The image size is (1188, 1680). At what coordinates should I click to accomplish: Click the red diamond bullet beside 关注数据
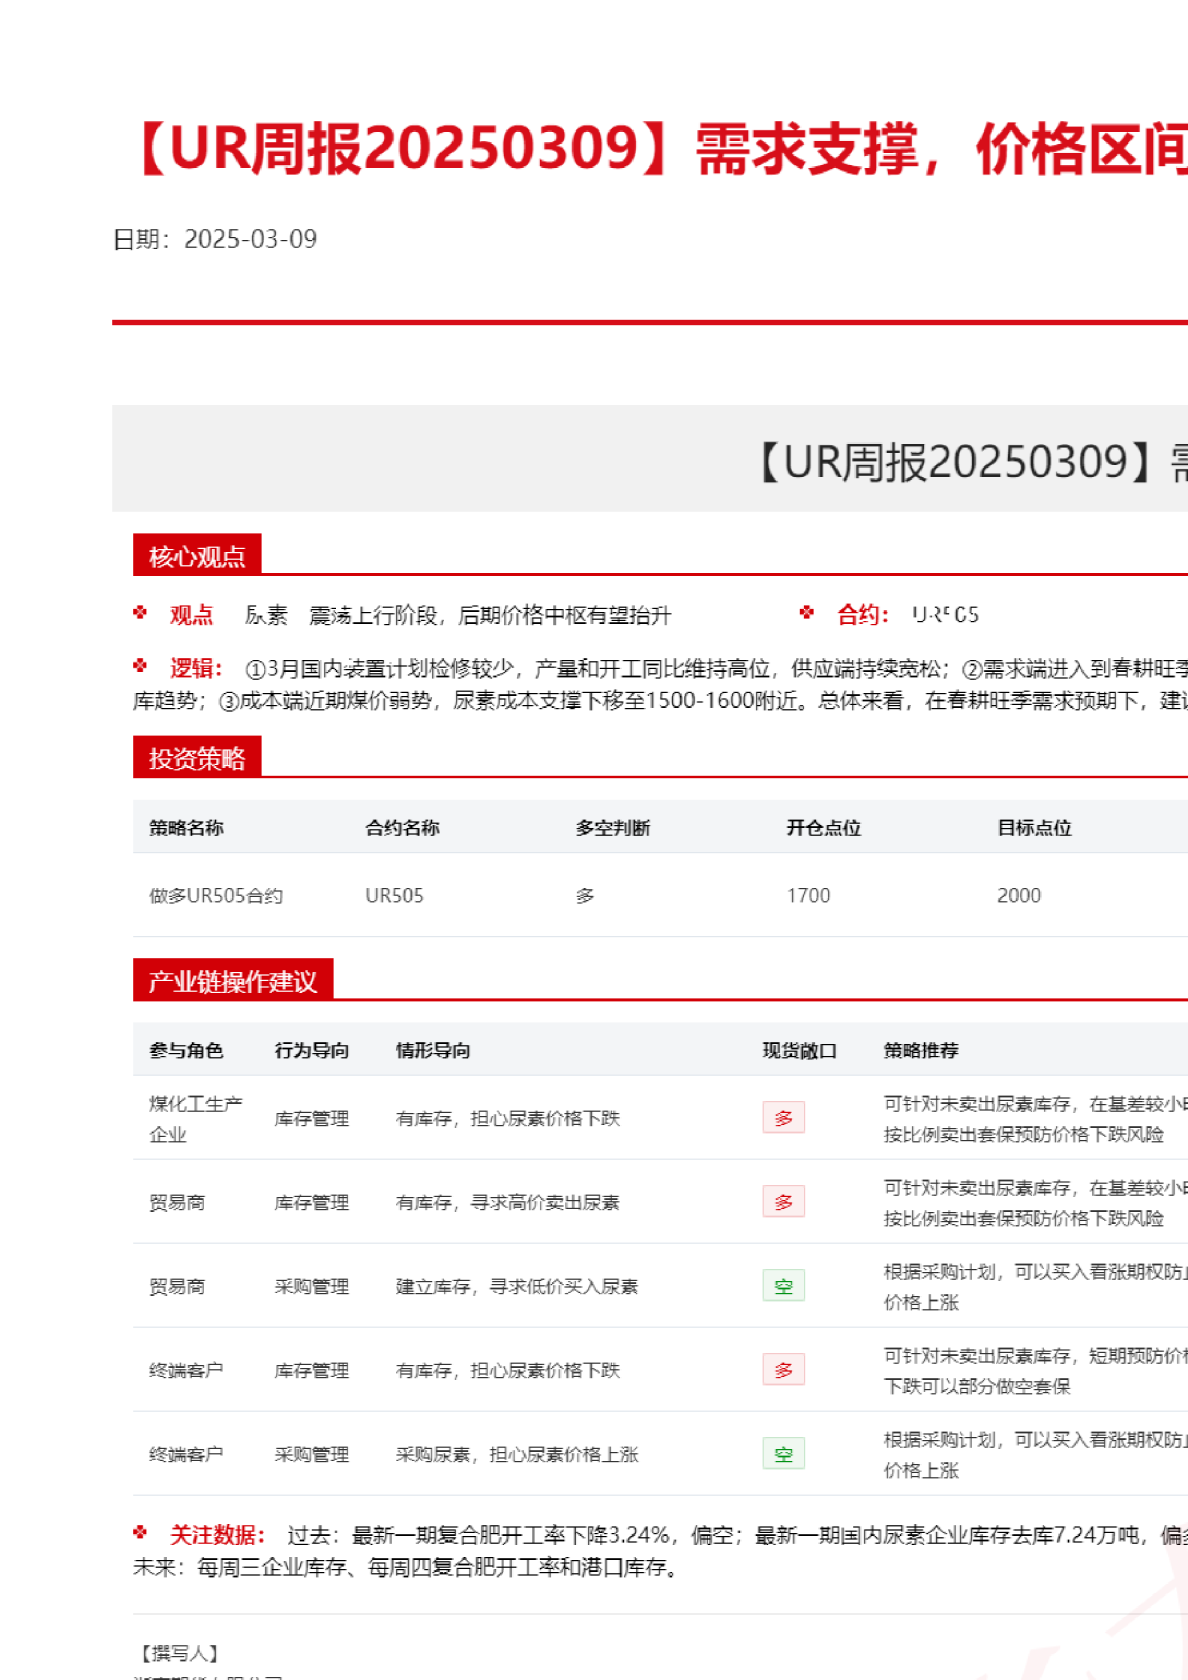click(x=140, y=1533)
